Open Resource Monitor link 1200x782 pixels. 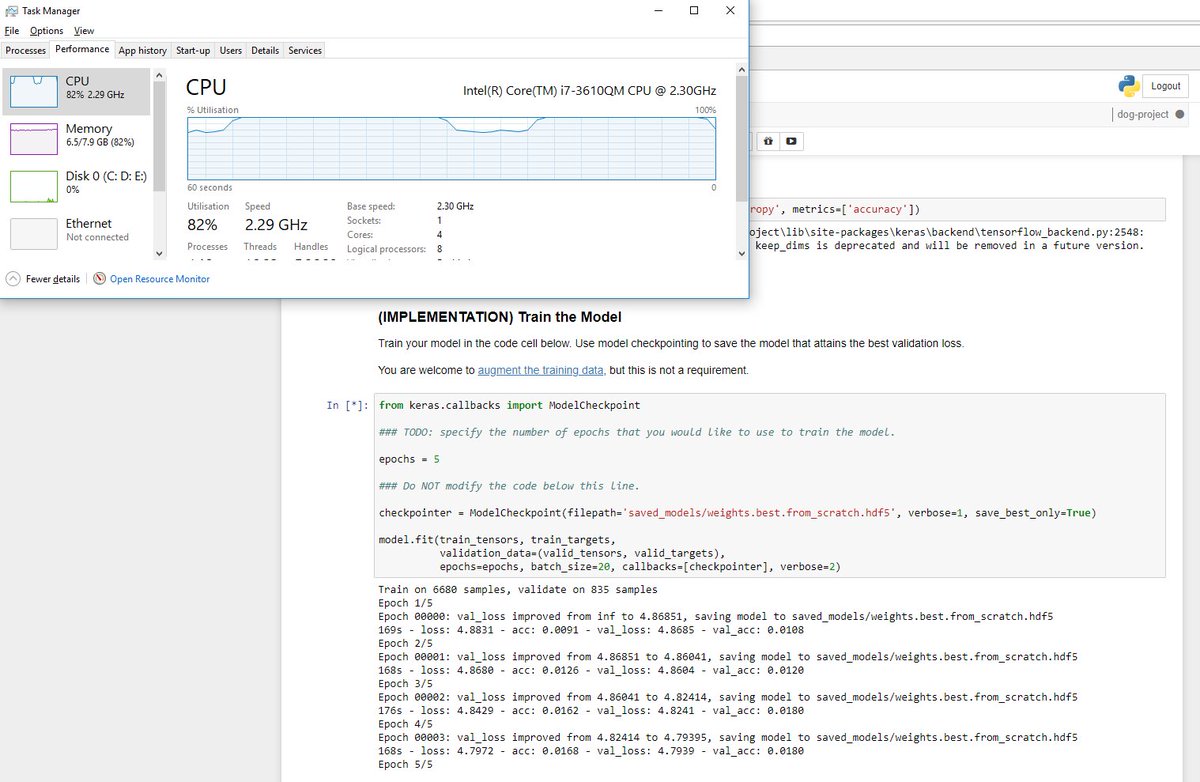tap(160, 279)
